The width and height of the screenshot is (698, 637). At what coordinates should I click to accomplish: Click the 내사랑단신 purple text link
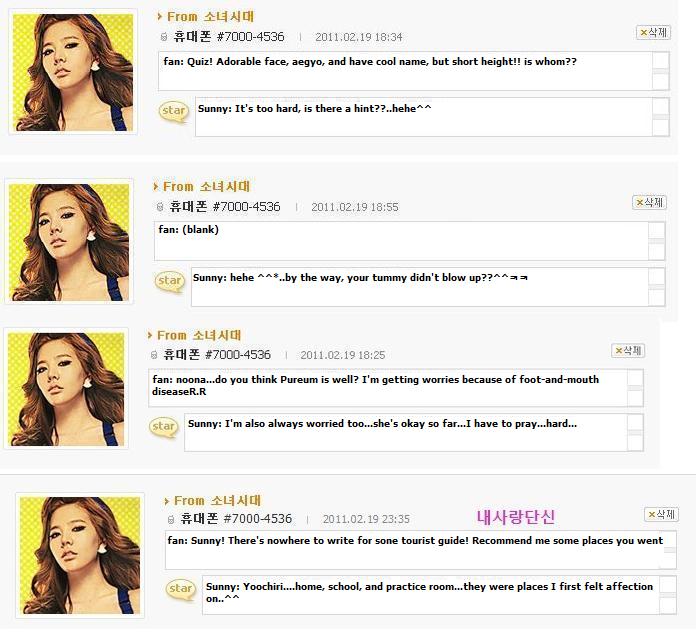click(515, 517)
